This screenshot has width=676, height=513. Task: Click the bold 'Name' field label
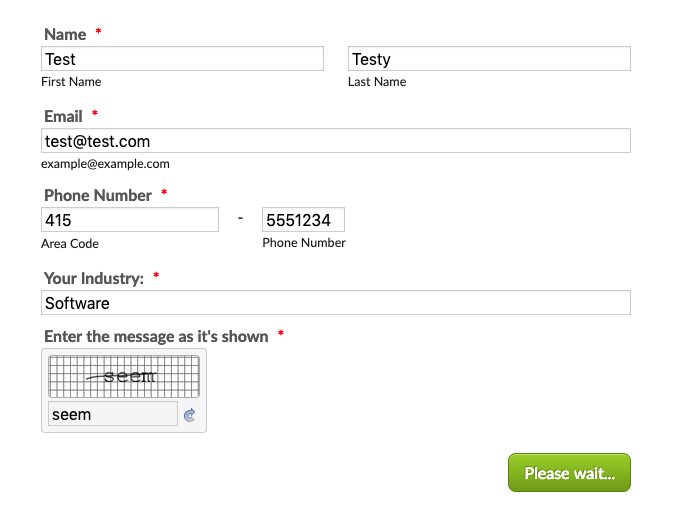click(x=65, y=34)
